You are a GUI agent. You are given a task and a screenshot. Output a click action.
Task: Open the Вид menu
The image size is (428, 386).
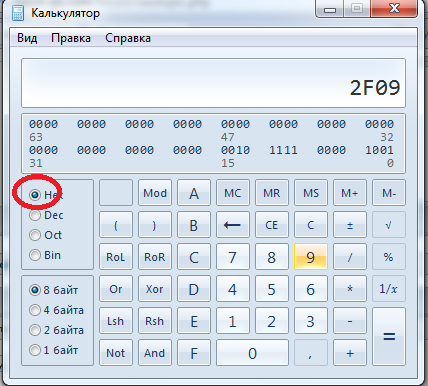pos(27,38)
